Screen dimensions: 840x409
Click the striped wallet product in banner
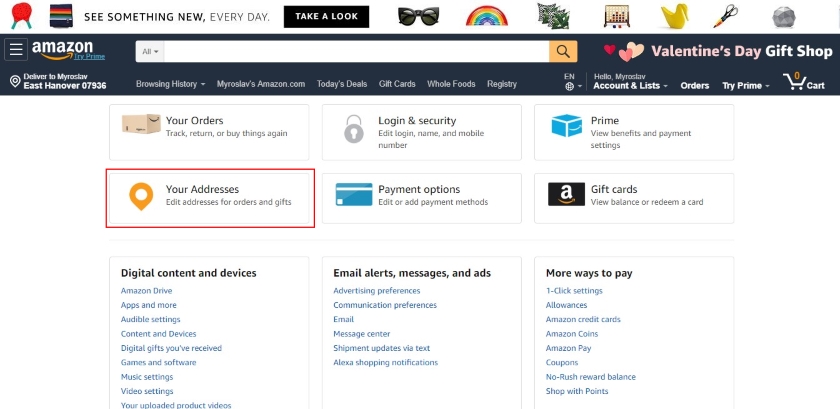61,16
